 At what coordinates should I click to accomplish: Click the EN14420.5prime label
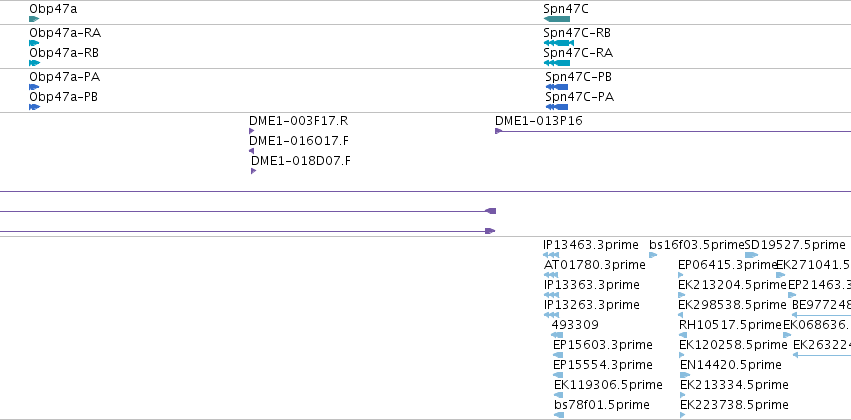pos(731,365)
